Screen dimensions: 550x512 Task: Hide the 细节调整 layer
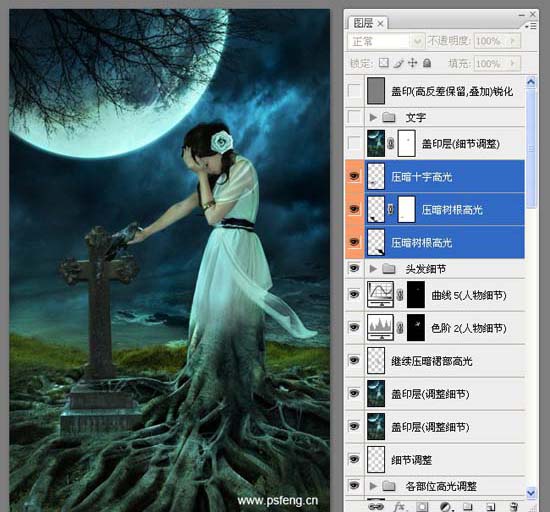coord(354,460)
